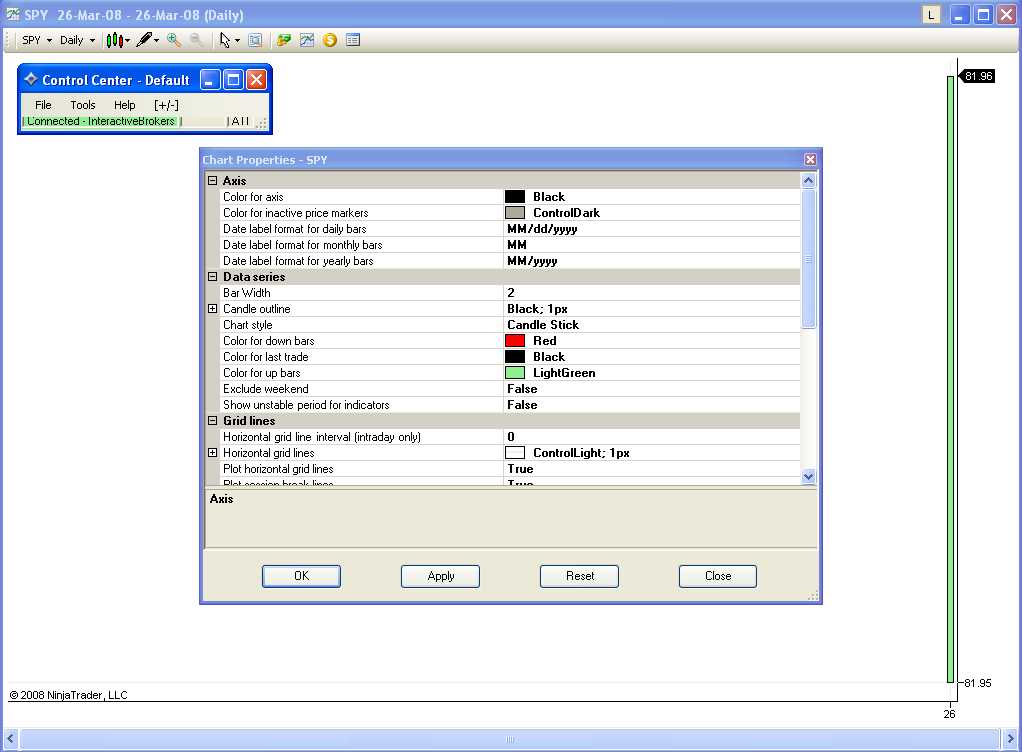
Task: Click the ControlDark inactive price markers swatch
Action: [x=515, y=212]
